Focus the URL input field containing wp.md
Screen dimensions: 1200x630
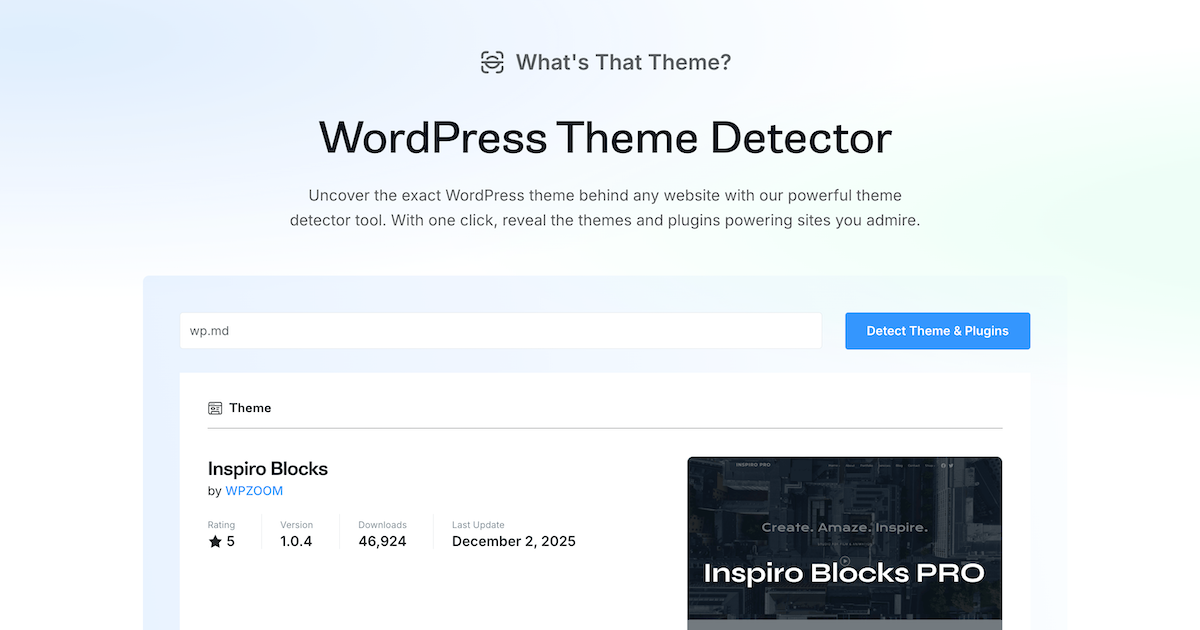[500, 331]
